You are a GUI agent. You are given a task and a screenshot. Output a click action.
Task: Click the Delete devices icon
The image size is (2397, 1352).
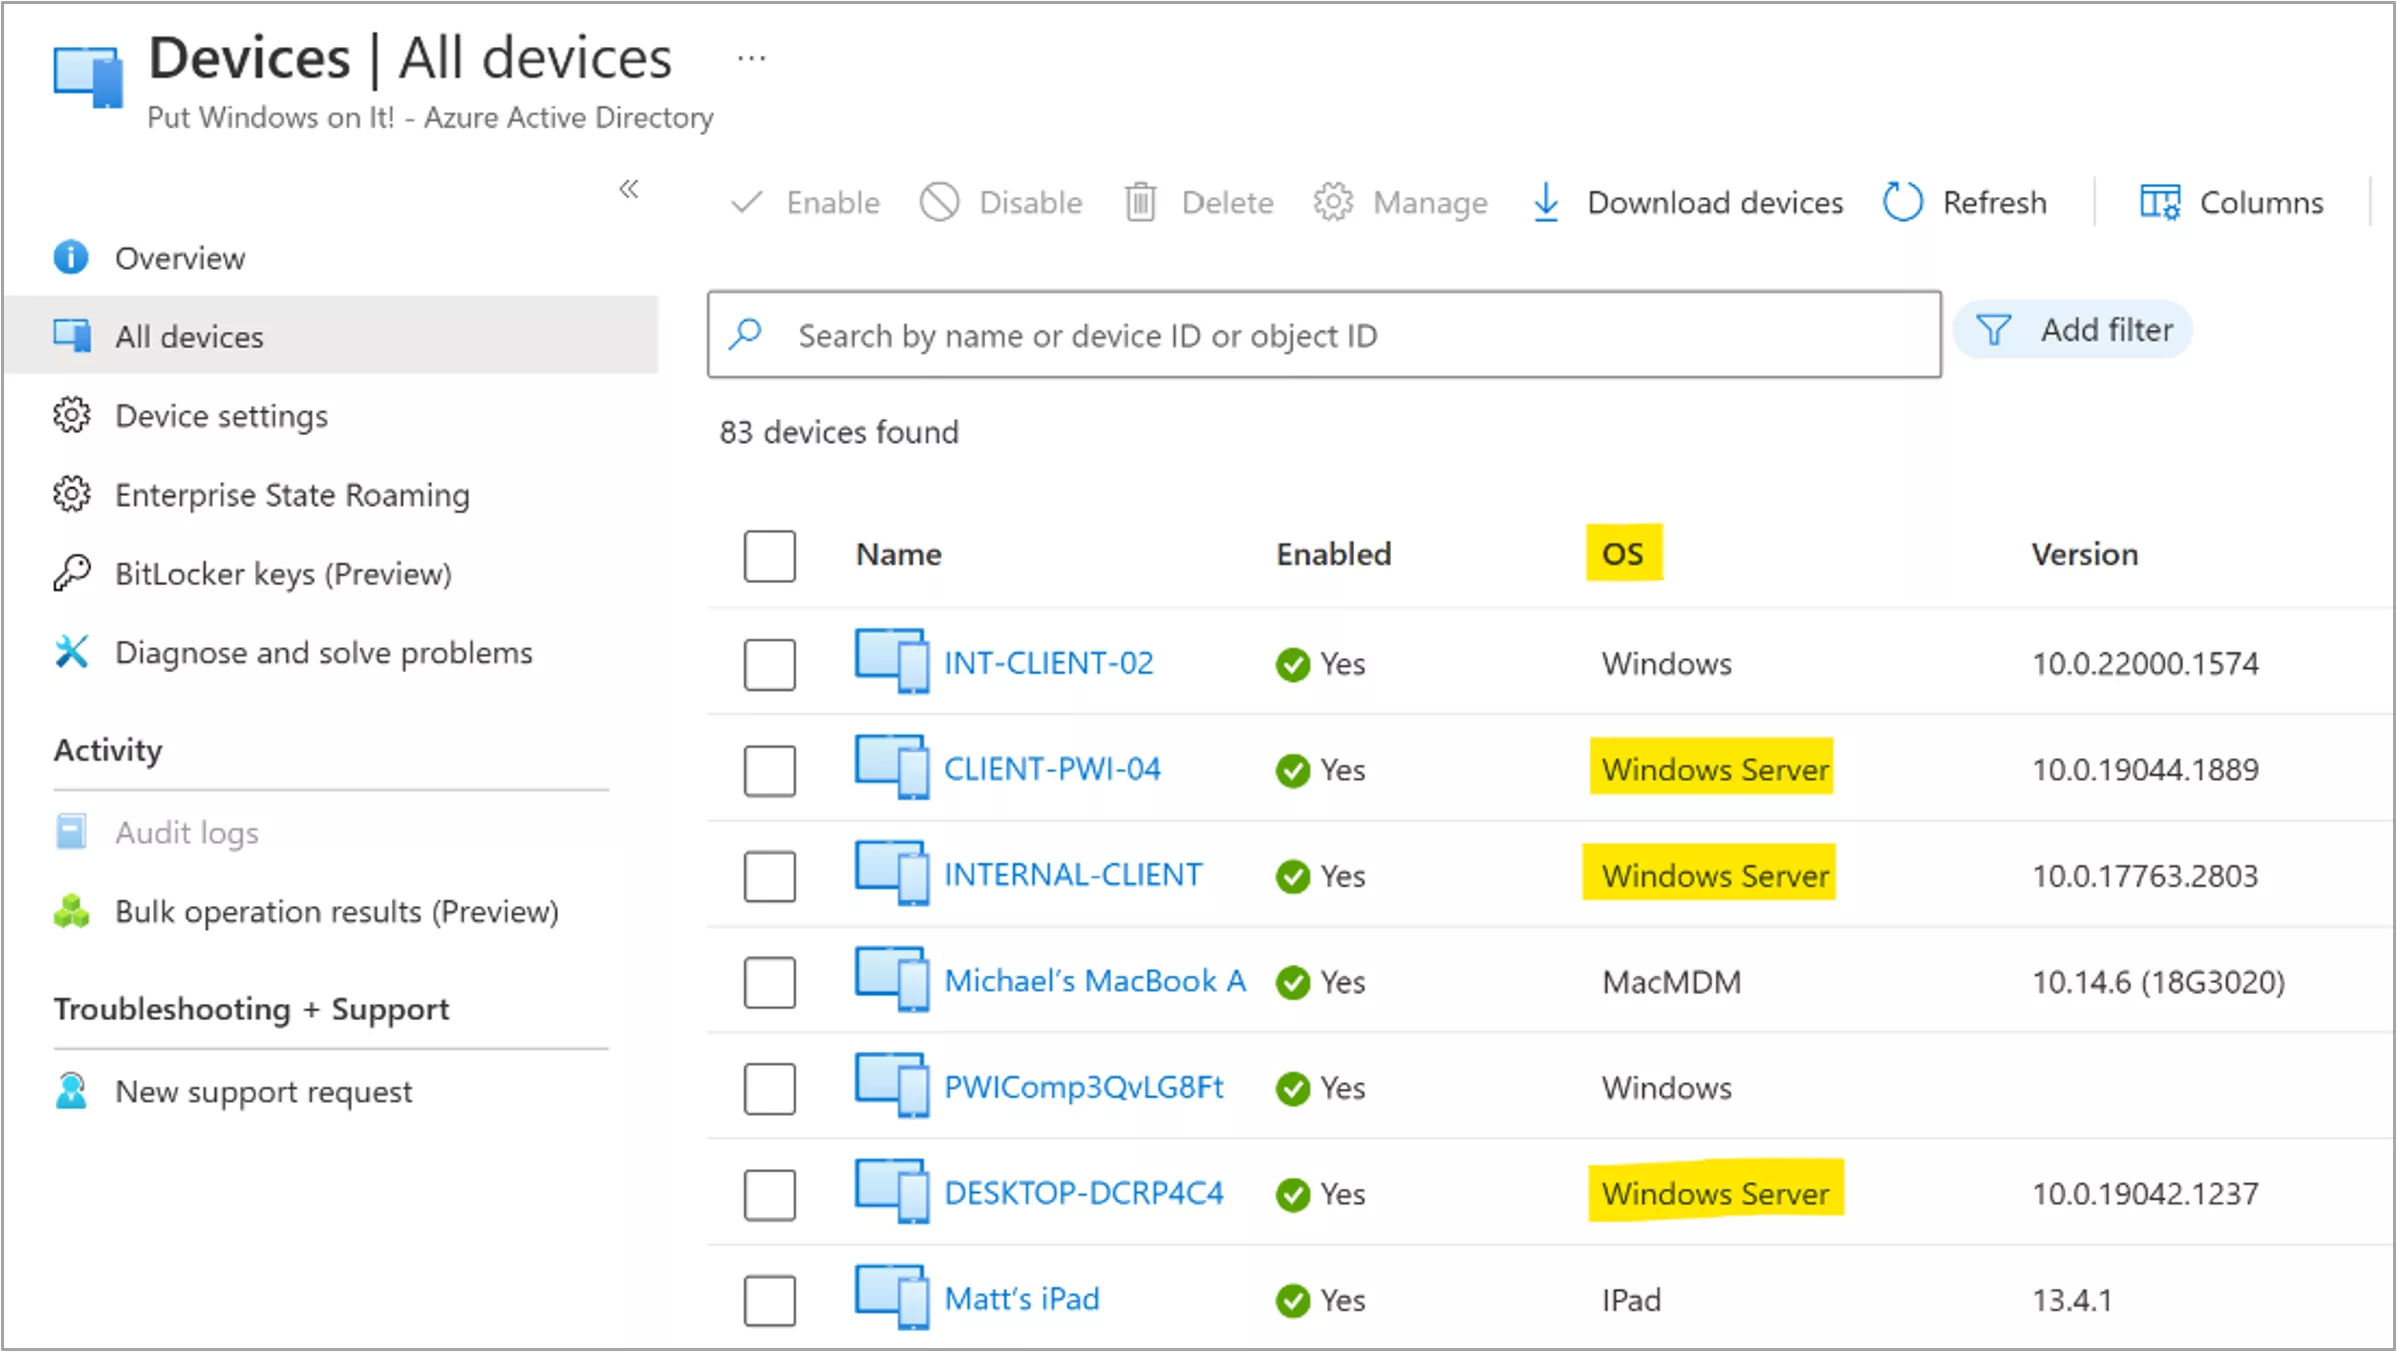pos(1141,202)
